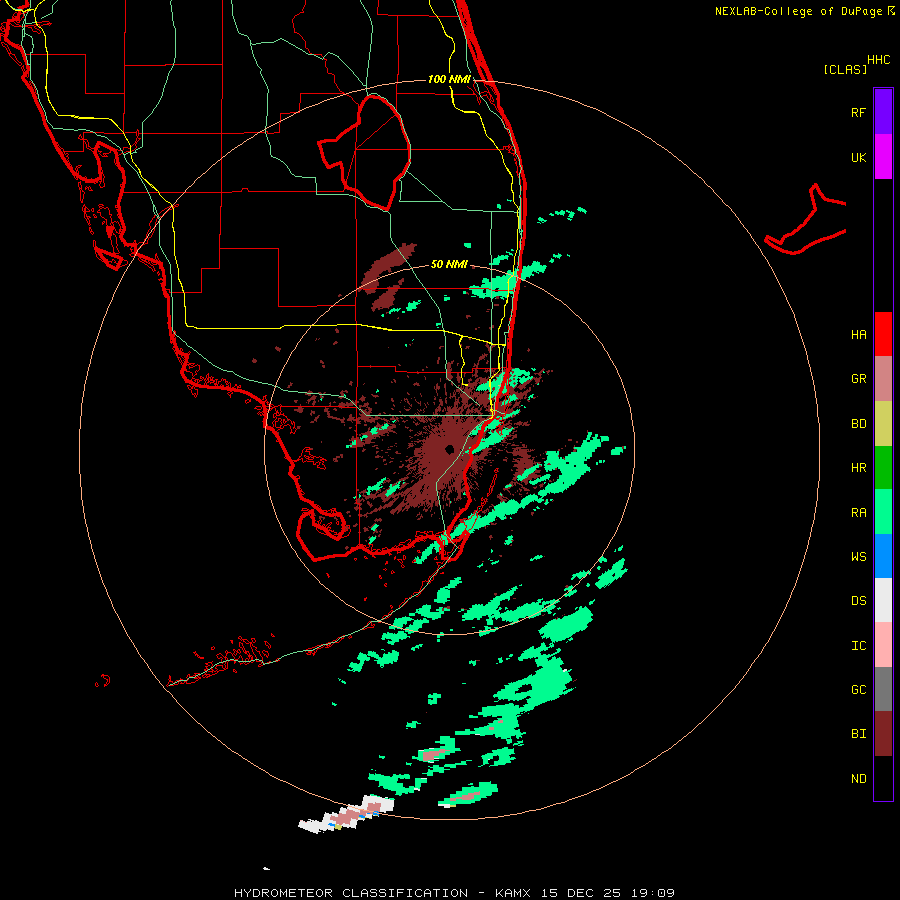900x900 pixels.
Task: Select the IC light pink legend swatch
Action: [883, 645]
